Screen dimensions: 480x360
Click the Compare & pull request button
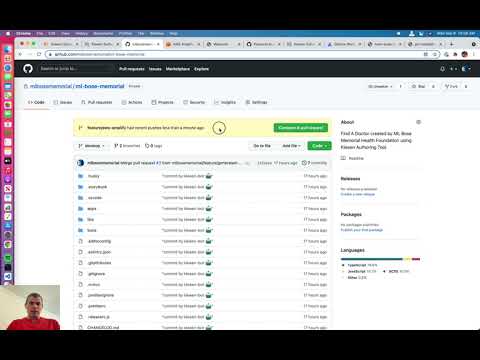tap(301, 128)
